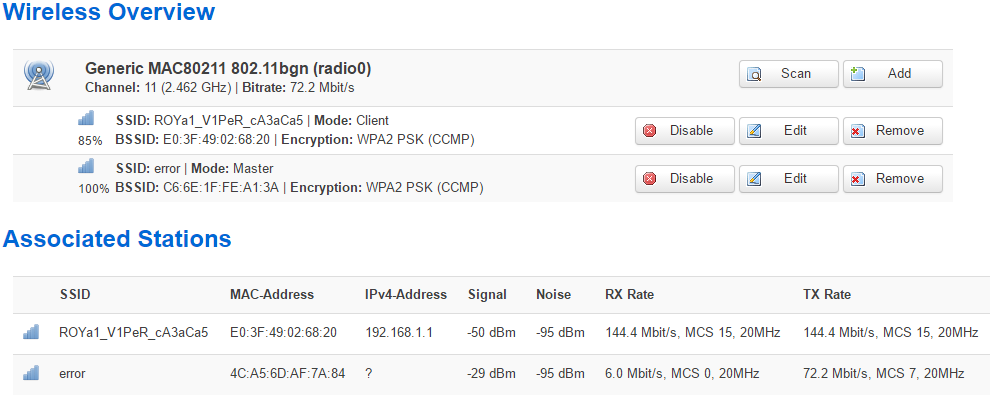Edit the error master network
Screen dimensions: 990x396
tap(789, 179)
